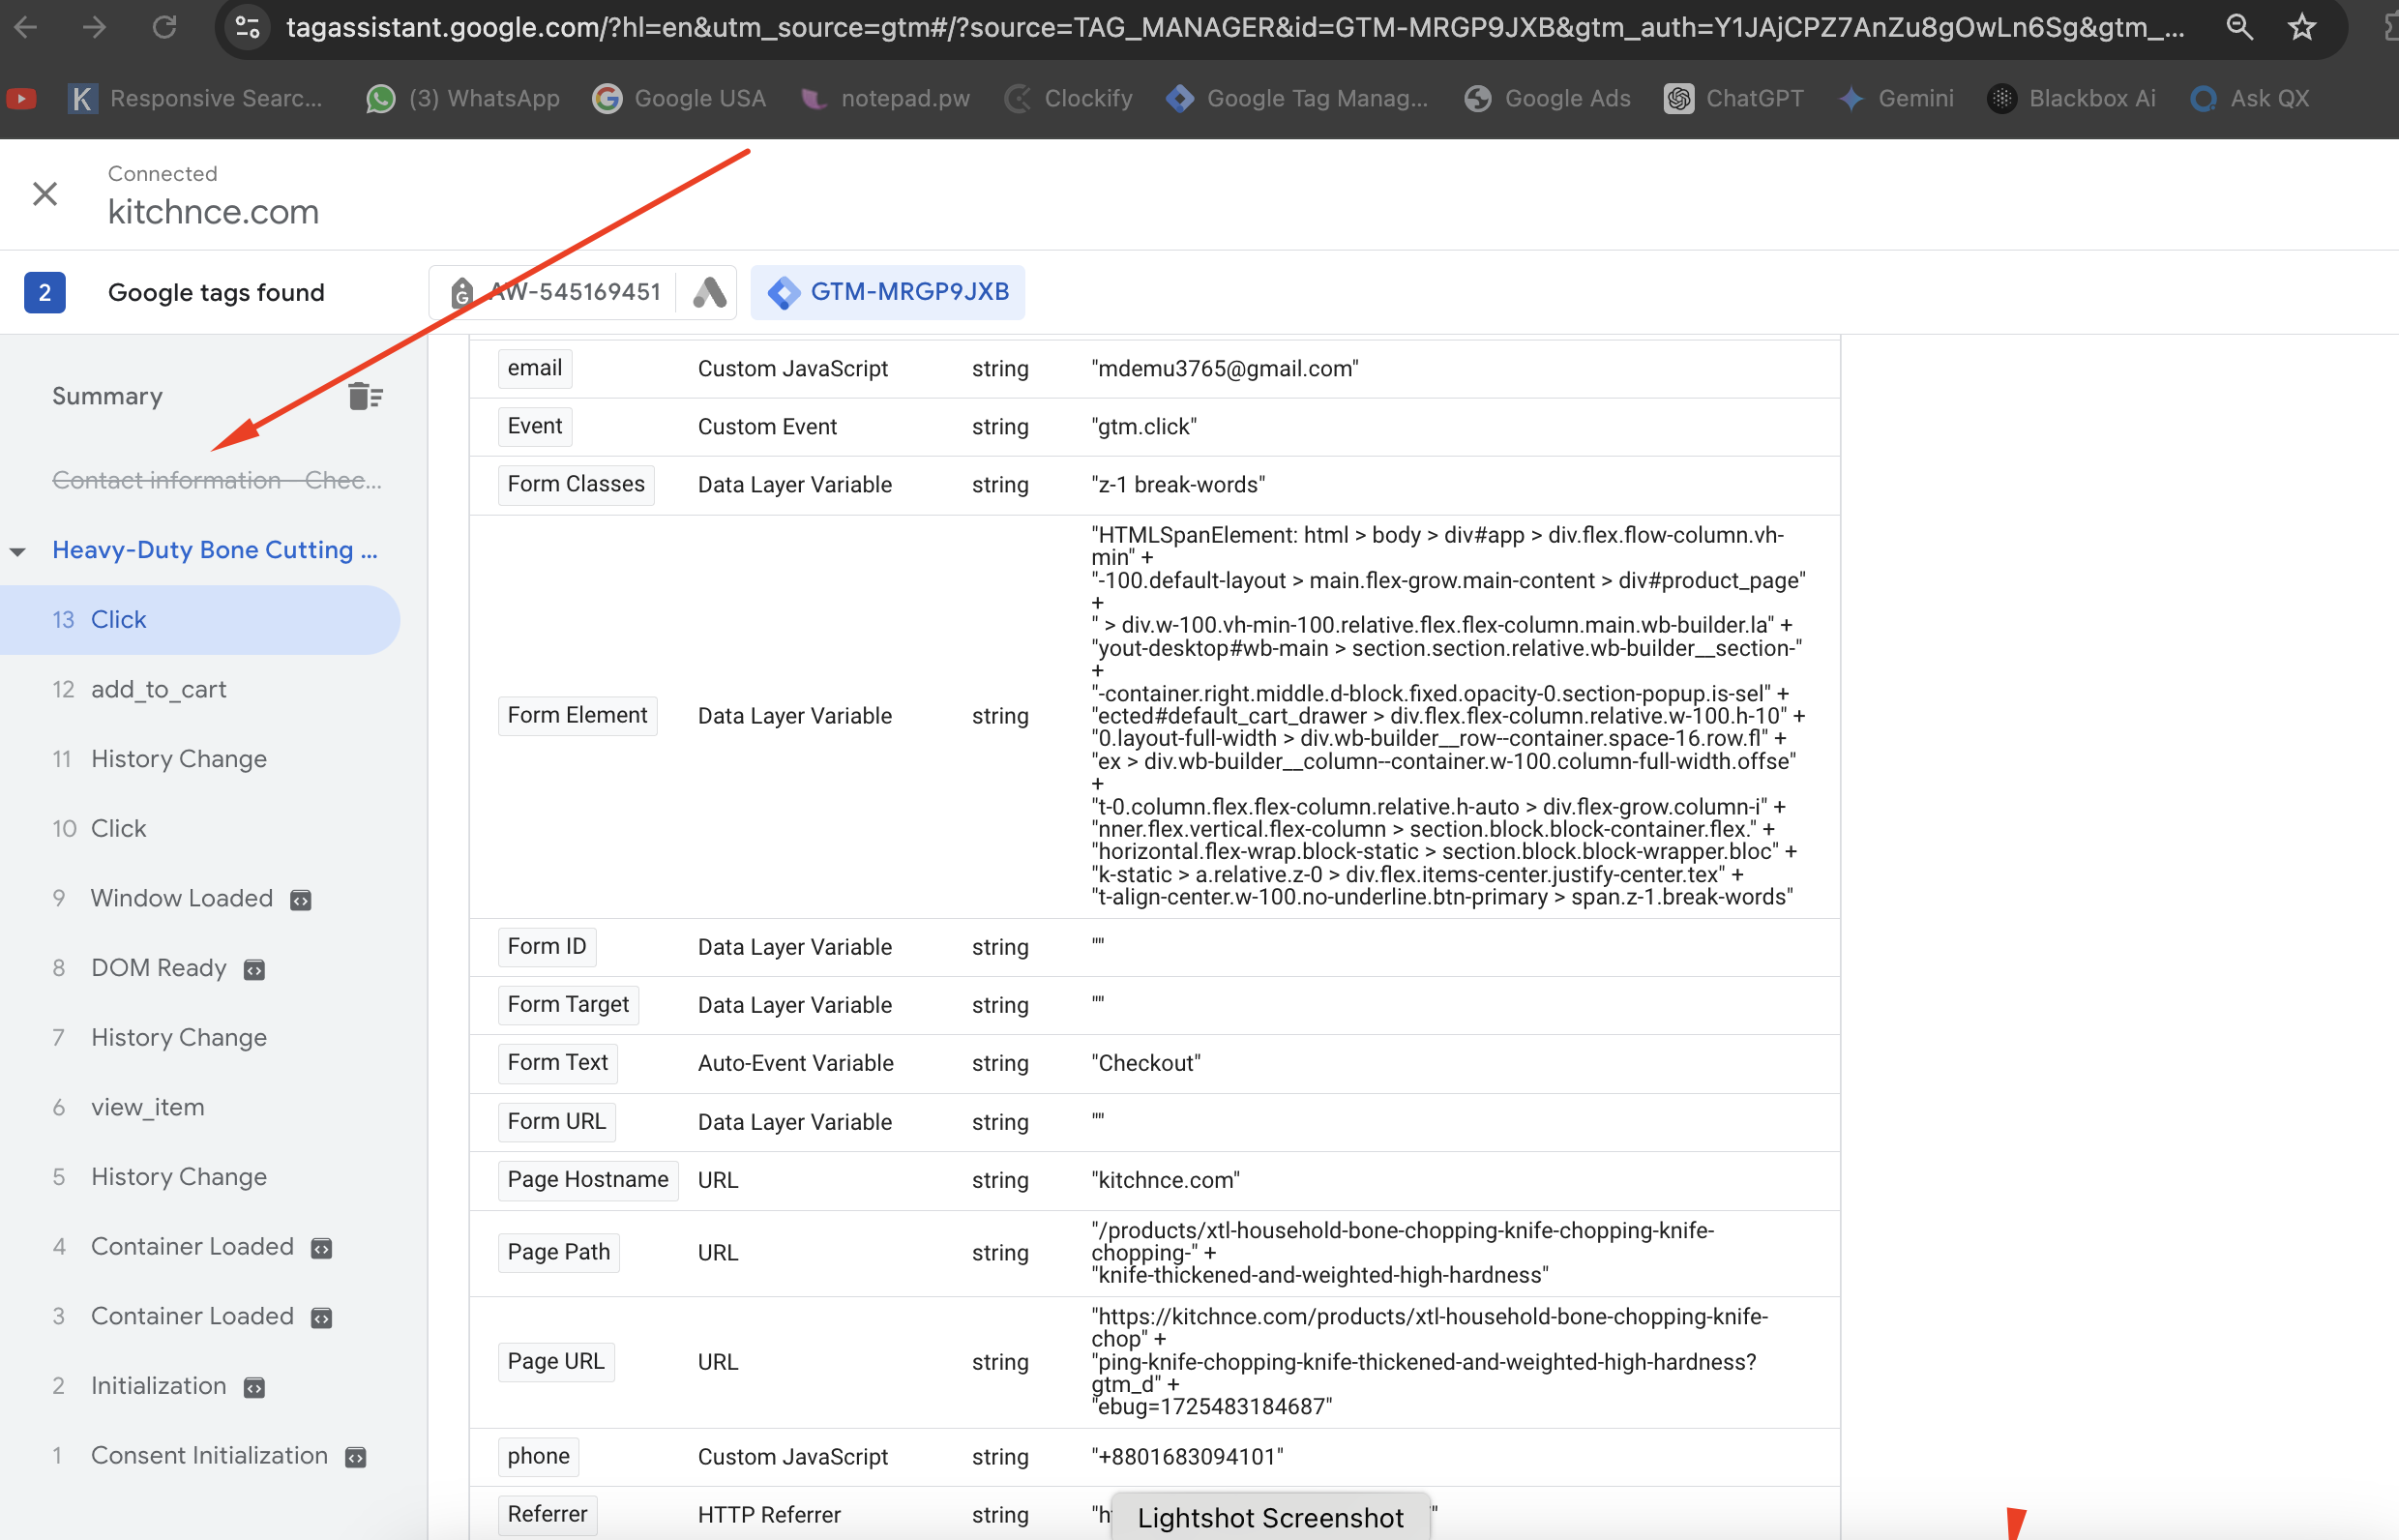This screenshot has width=2399, height=1540.
Task: Select event 13 Click
Action: [200, 620]
